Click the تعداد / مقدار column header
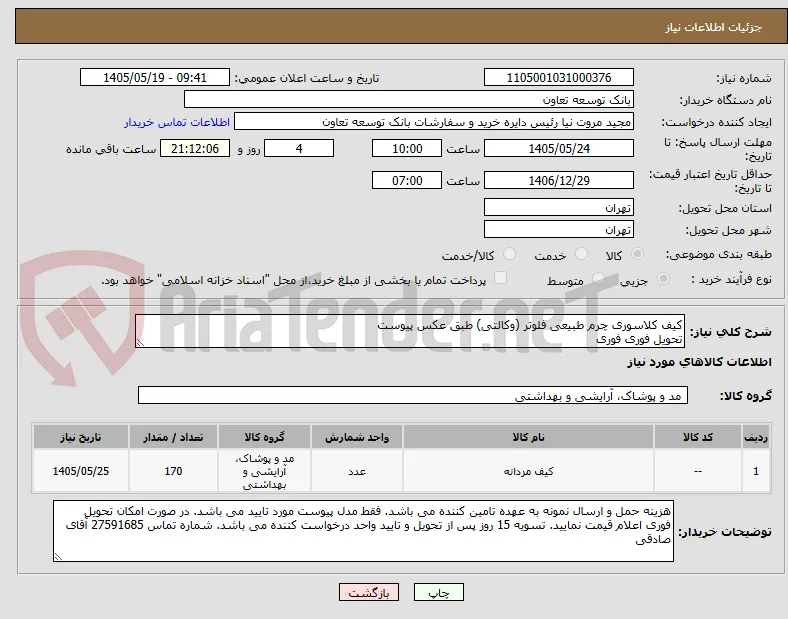The image size is (788, 619). [173, 437]
